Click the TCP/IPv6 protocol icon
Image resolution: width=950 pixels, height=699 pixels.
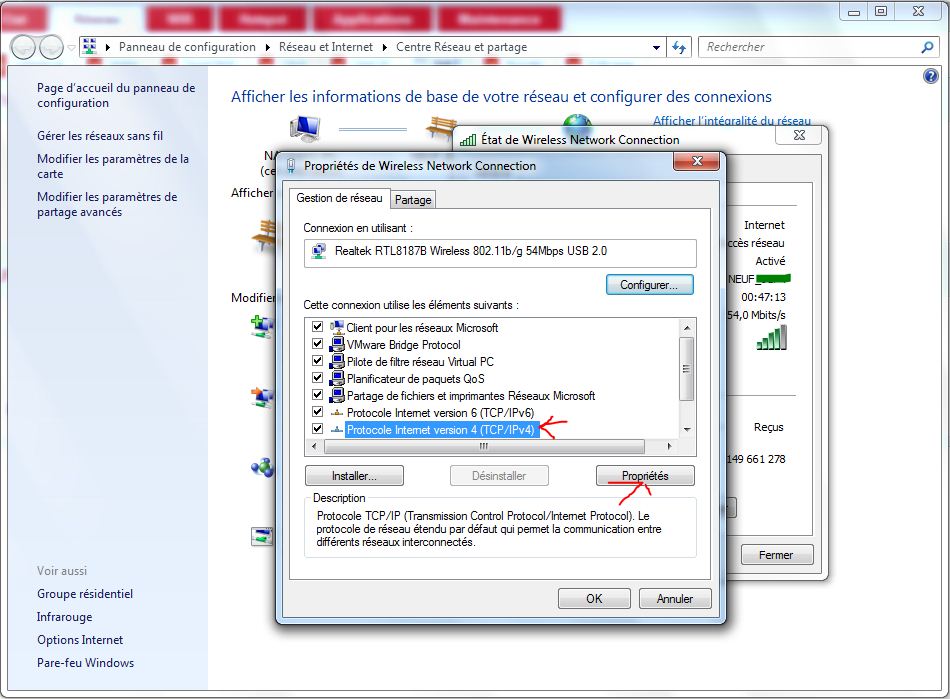[337, 413]
